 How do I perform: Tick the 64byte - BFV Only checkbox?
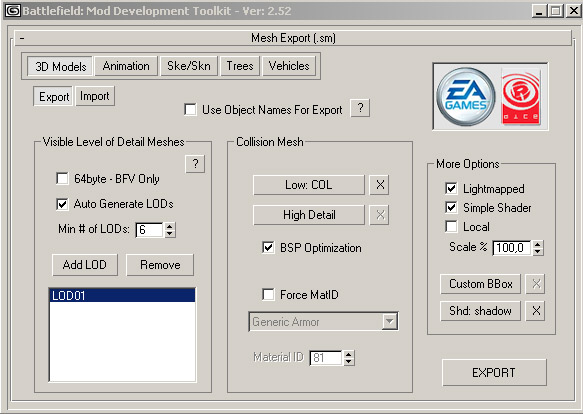click(x=62, y=179)
